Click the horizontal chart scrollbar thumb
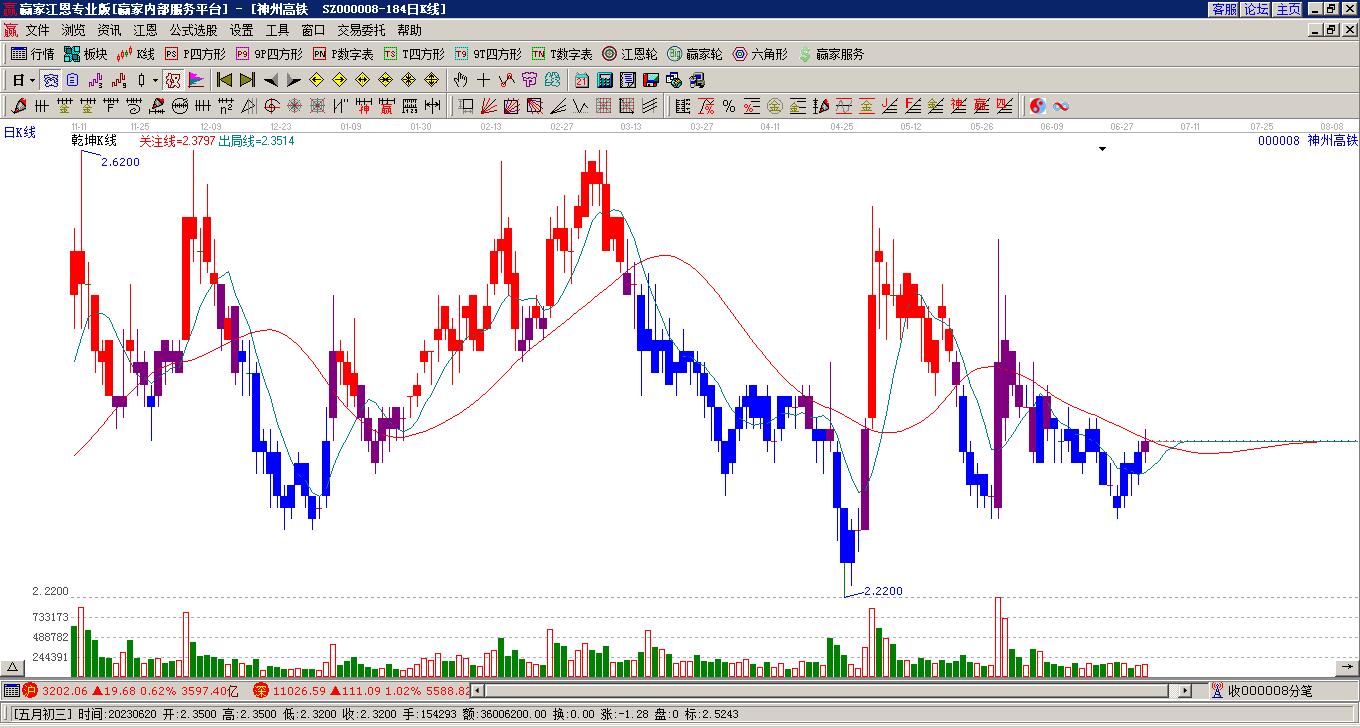1360x728 pixels. click(x=826, y=690)
